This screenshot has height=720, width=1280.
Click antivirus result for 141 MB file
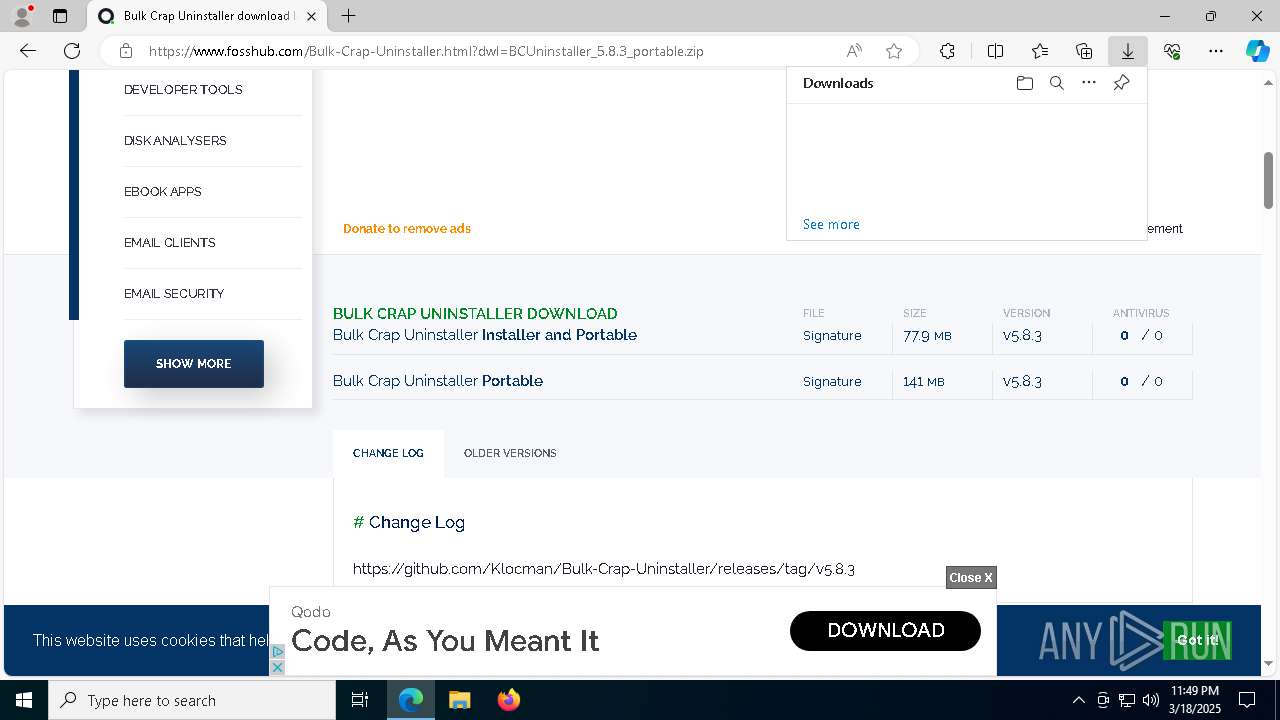click(1141, 382)
